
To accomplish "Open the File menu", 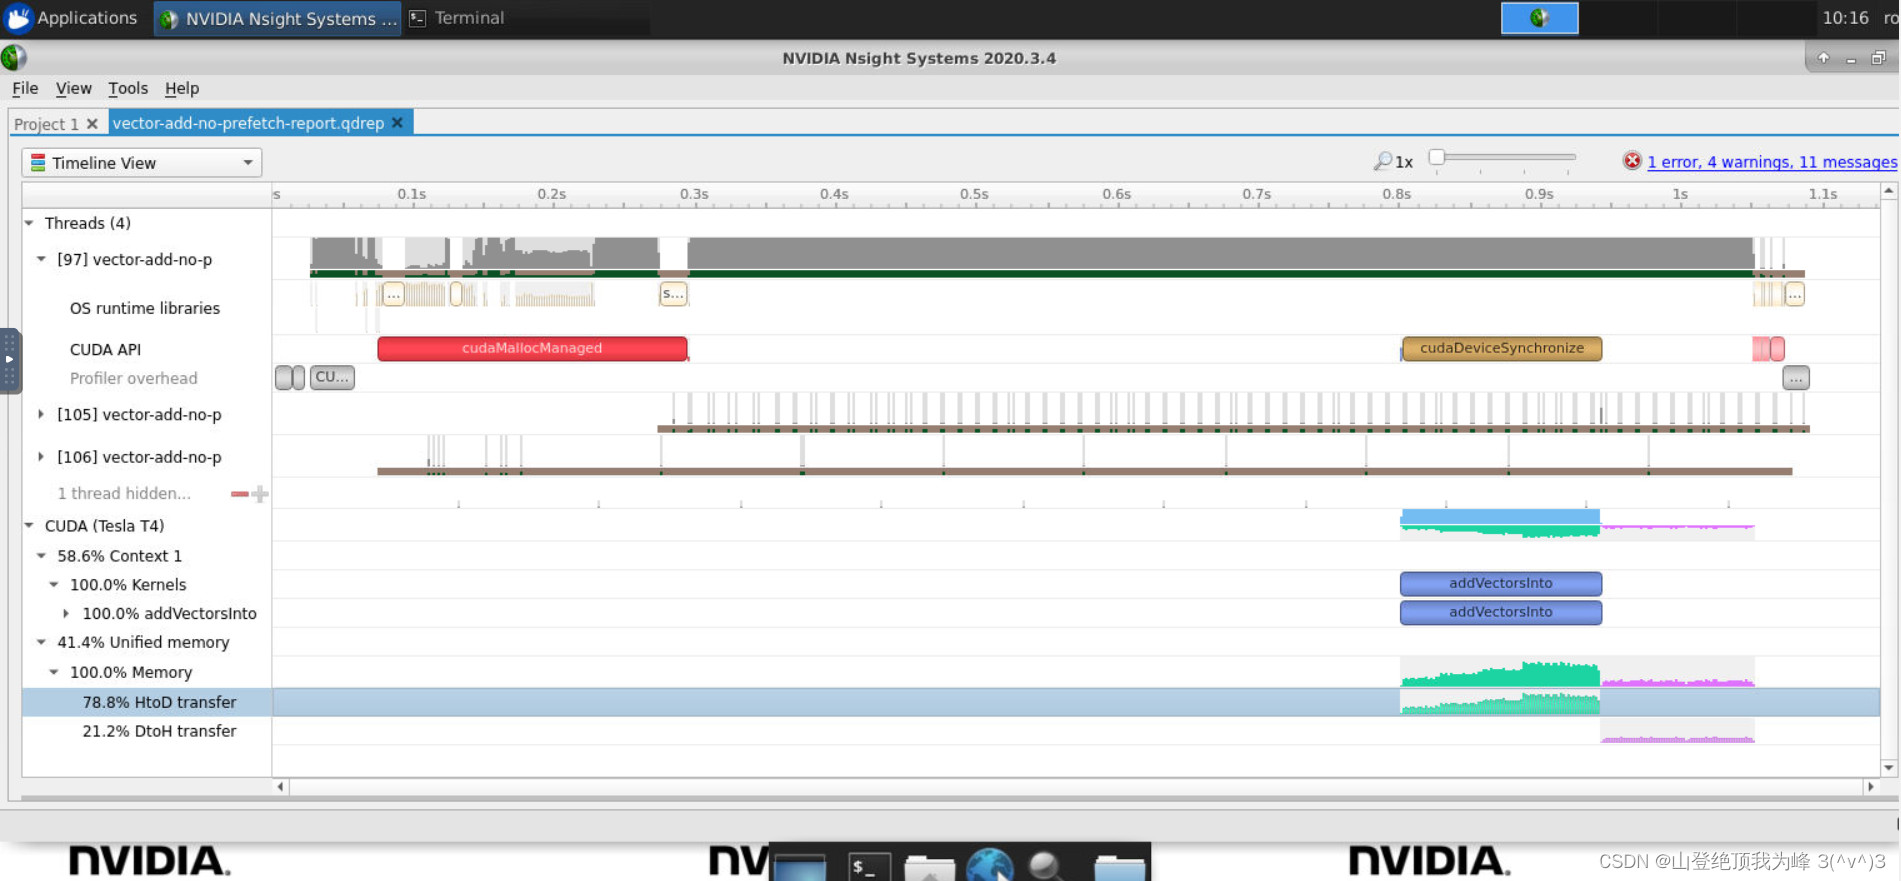I will click(25, 88).
